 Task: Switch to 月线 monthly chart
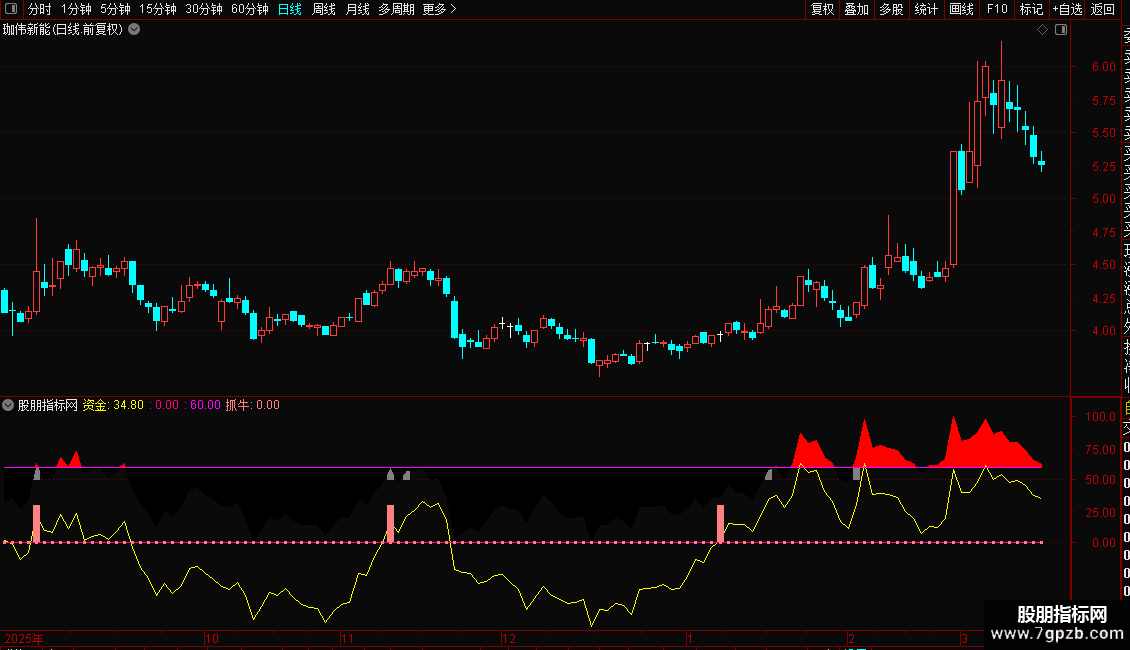click(x=357, y=9)
